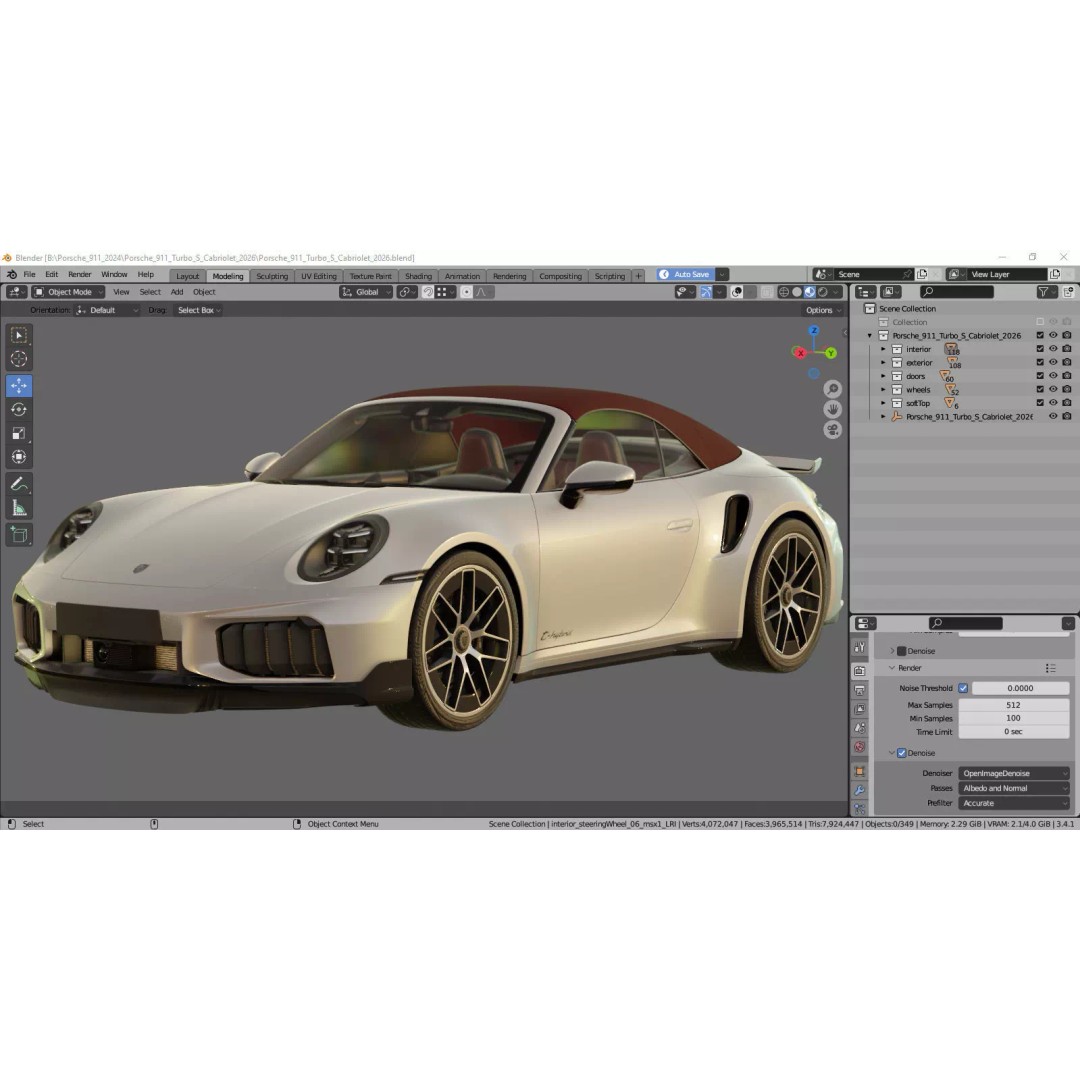Open the File menu
Screen dimensions: 1080x1080
[30, 274]
